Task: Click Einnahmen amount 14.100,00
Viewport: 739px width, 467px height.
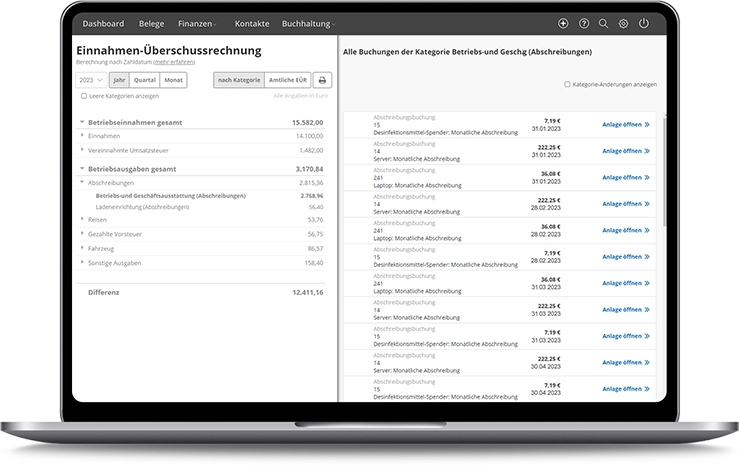Action: pyautogui.click(x=309, y=136)
